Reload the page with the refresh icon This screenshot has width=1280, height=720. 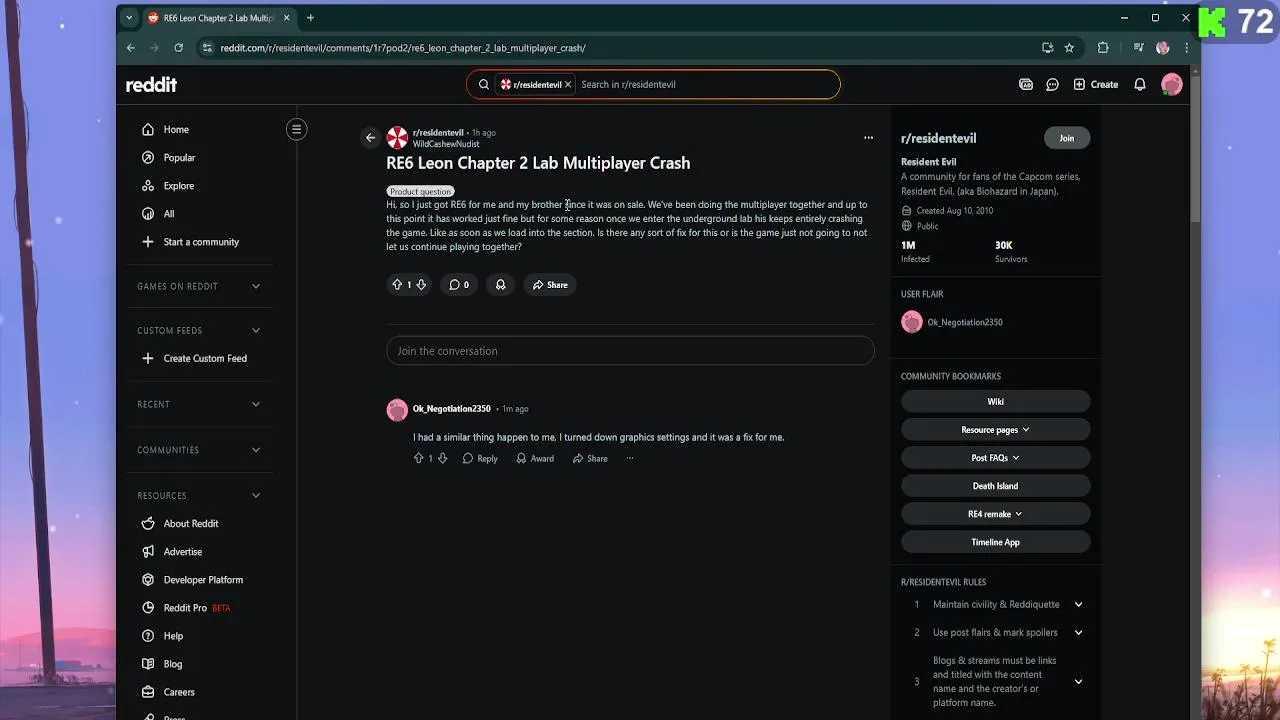[x=178, y=47]
